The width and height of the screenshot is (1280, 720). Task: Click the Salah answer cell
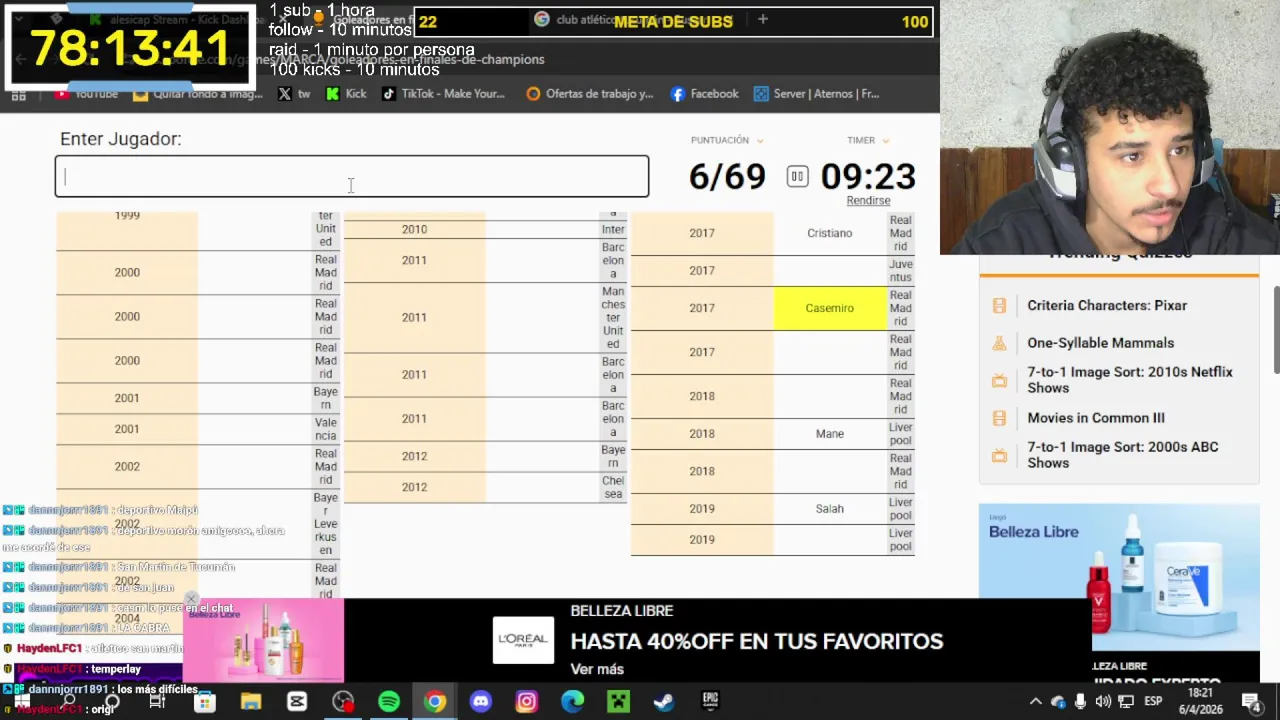(830, 509)
